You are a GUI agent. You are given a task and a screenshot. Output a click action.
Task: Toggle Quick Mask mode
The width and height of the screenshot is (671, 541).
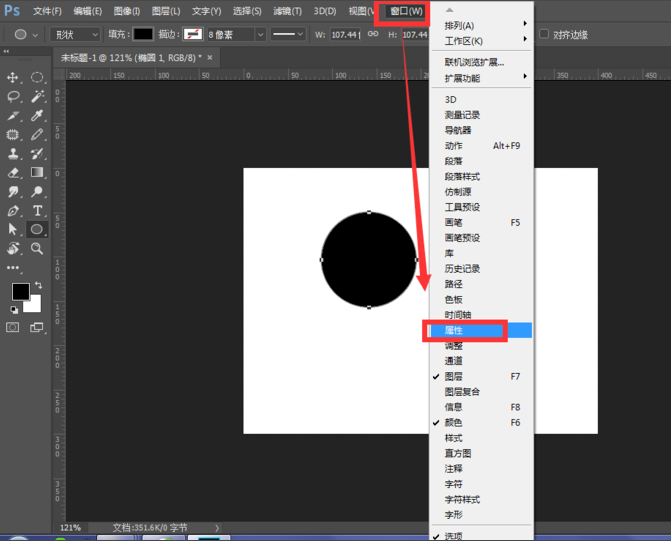[12, 327]
